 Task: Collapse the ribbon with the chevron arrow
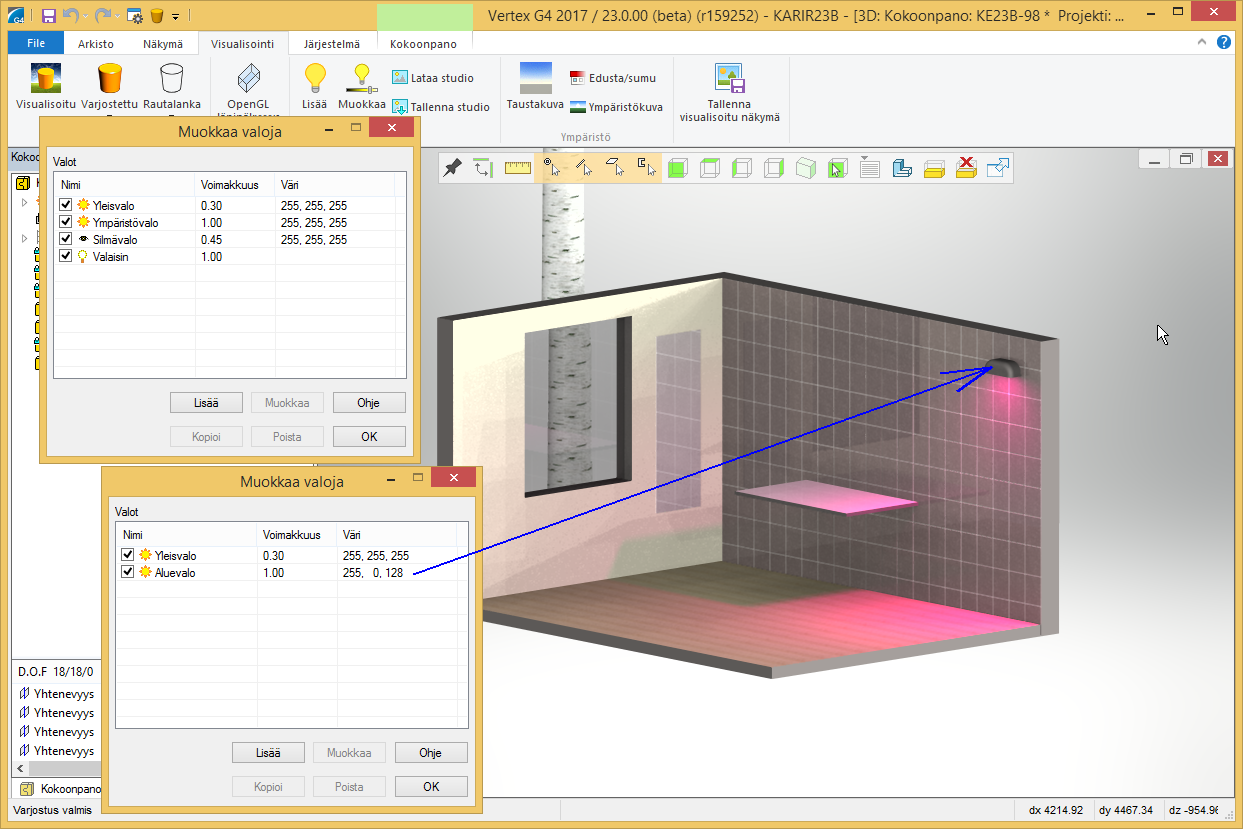[x=1203, y=43]
